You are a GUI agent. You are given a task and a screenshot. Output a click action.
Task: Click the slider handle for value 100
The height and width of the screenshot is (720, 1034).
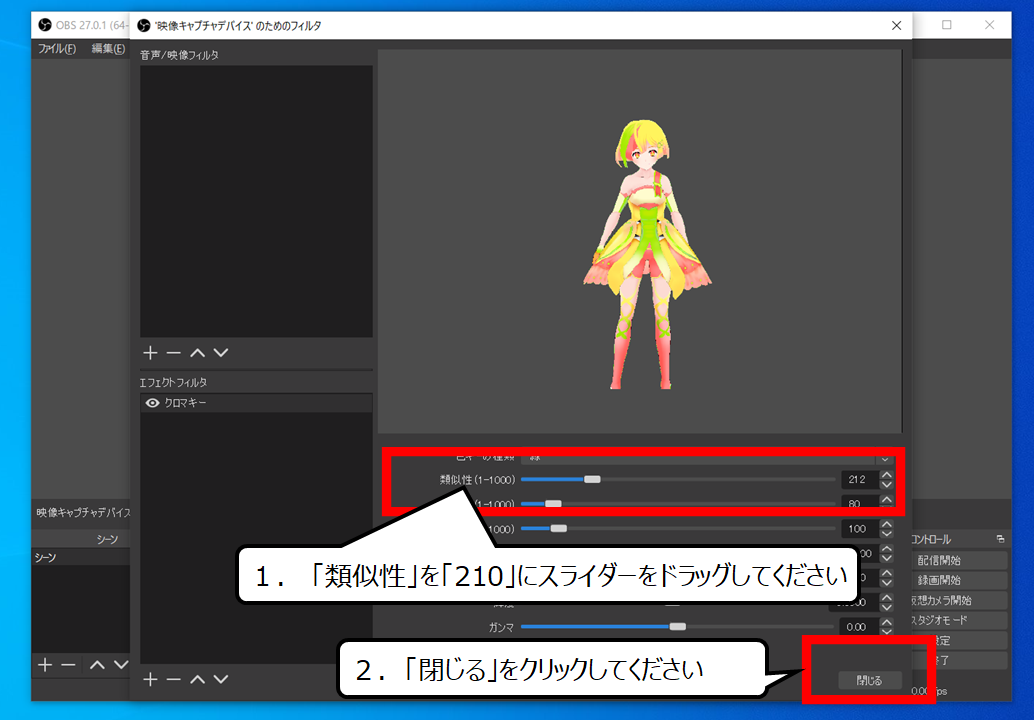559,529
